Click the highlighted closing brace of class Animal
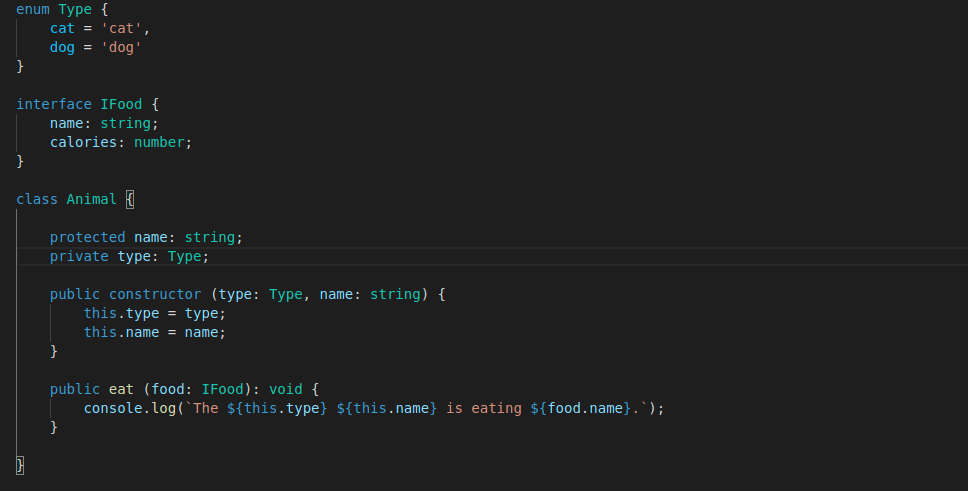 point(20,465)
